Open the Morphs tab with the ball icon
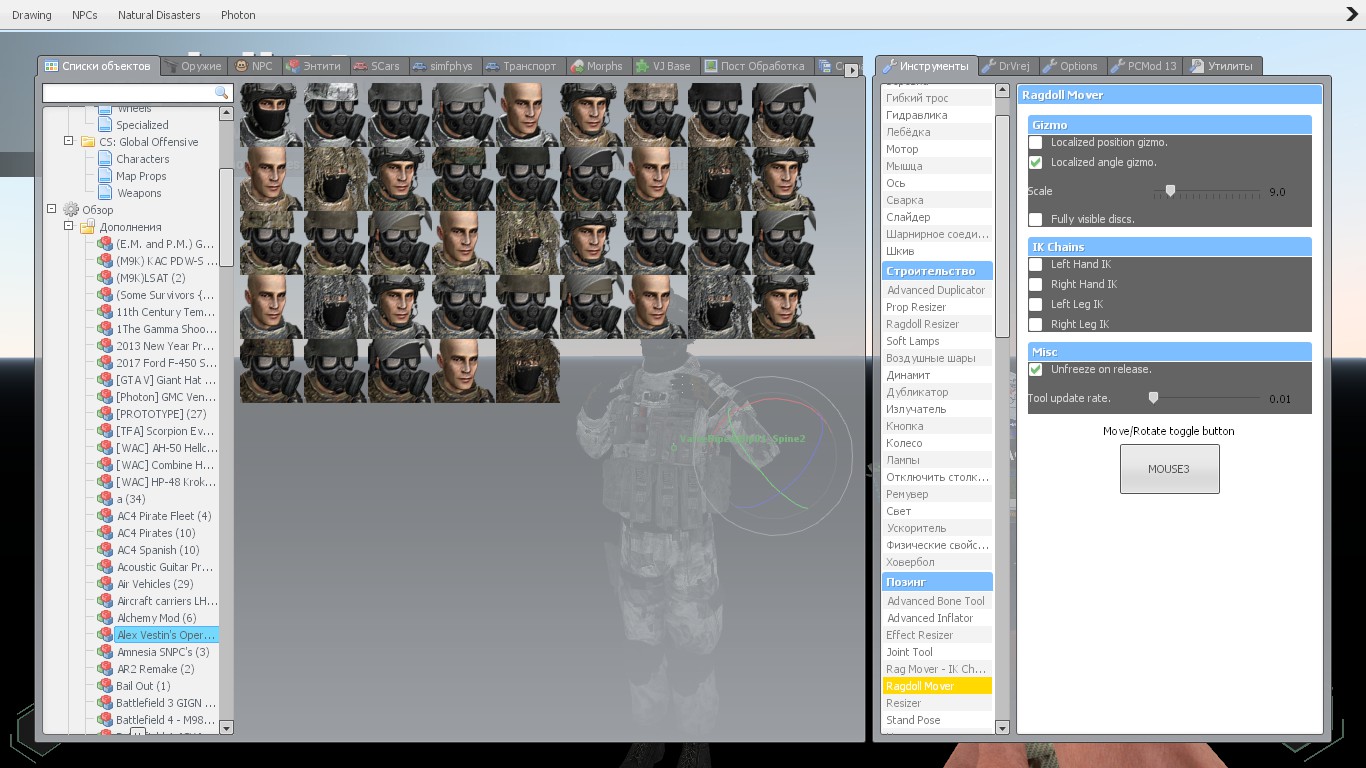Image resolution: width=1366 pixels, height=768 pixels. pyautogui.click(x=596, y=66)
